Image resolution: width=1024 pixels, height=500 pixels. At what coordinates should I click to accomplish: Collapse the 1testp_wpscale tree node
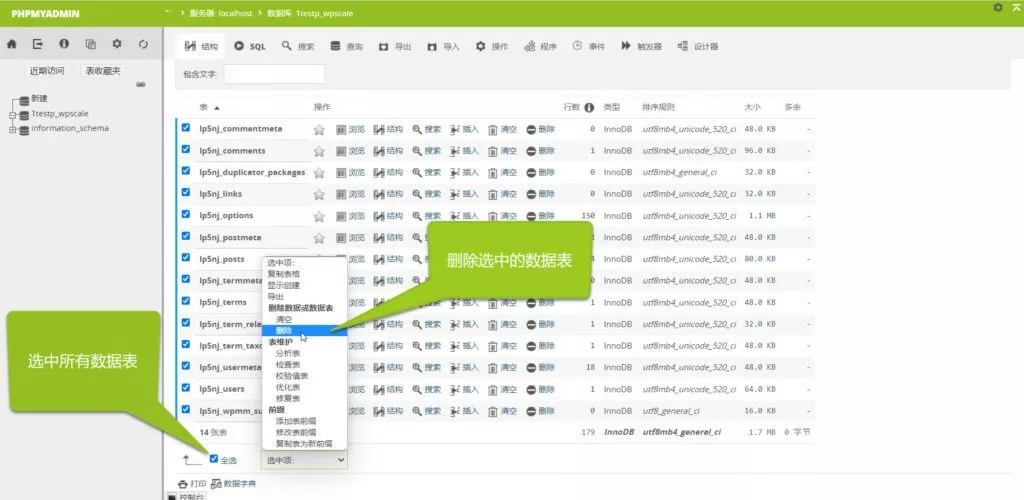tap(12, 116)
